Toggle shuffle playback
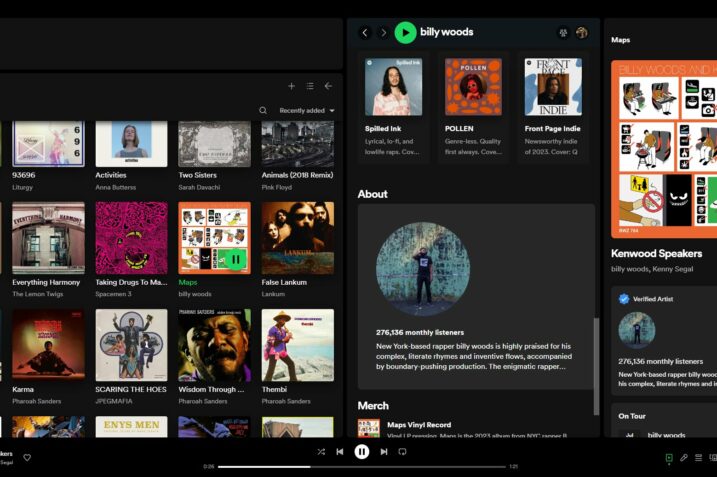 coord(321,452)
